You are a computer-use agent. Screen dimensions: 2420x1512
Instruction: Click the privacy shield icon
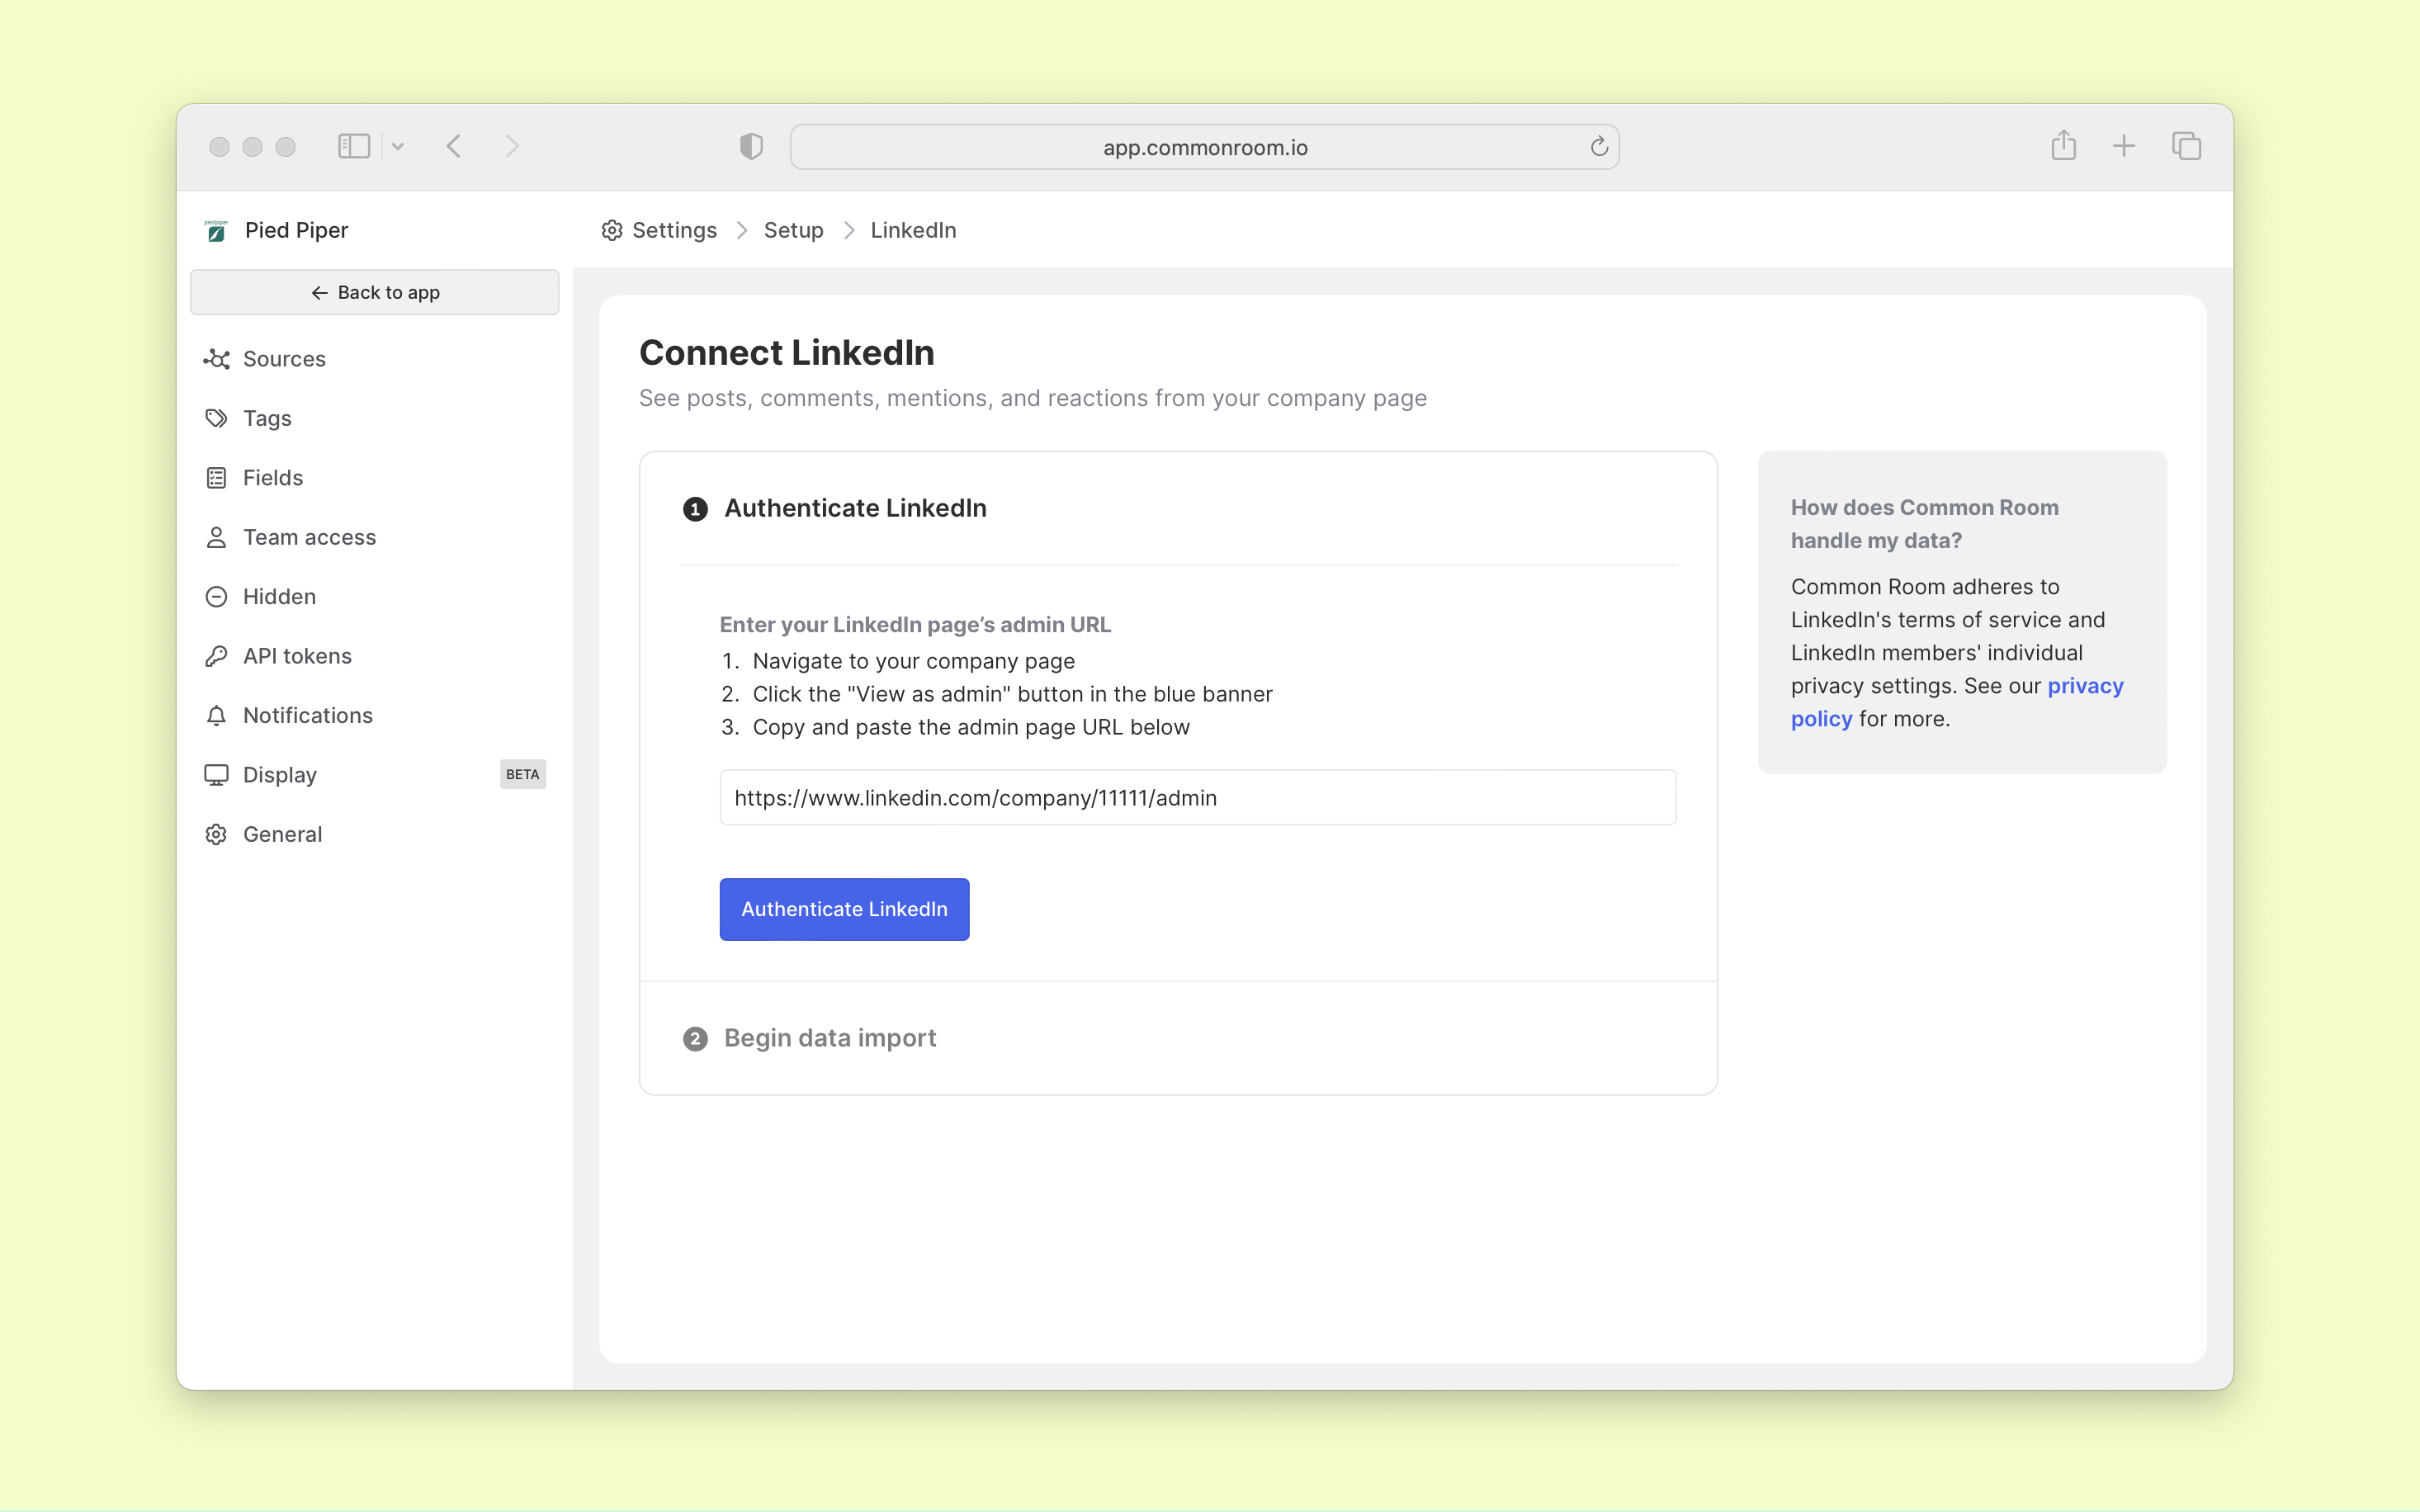[751, 146]
